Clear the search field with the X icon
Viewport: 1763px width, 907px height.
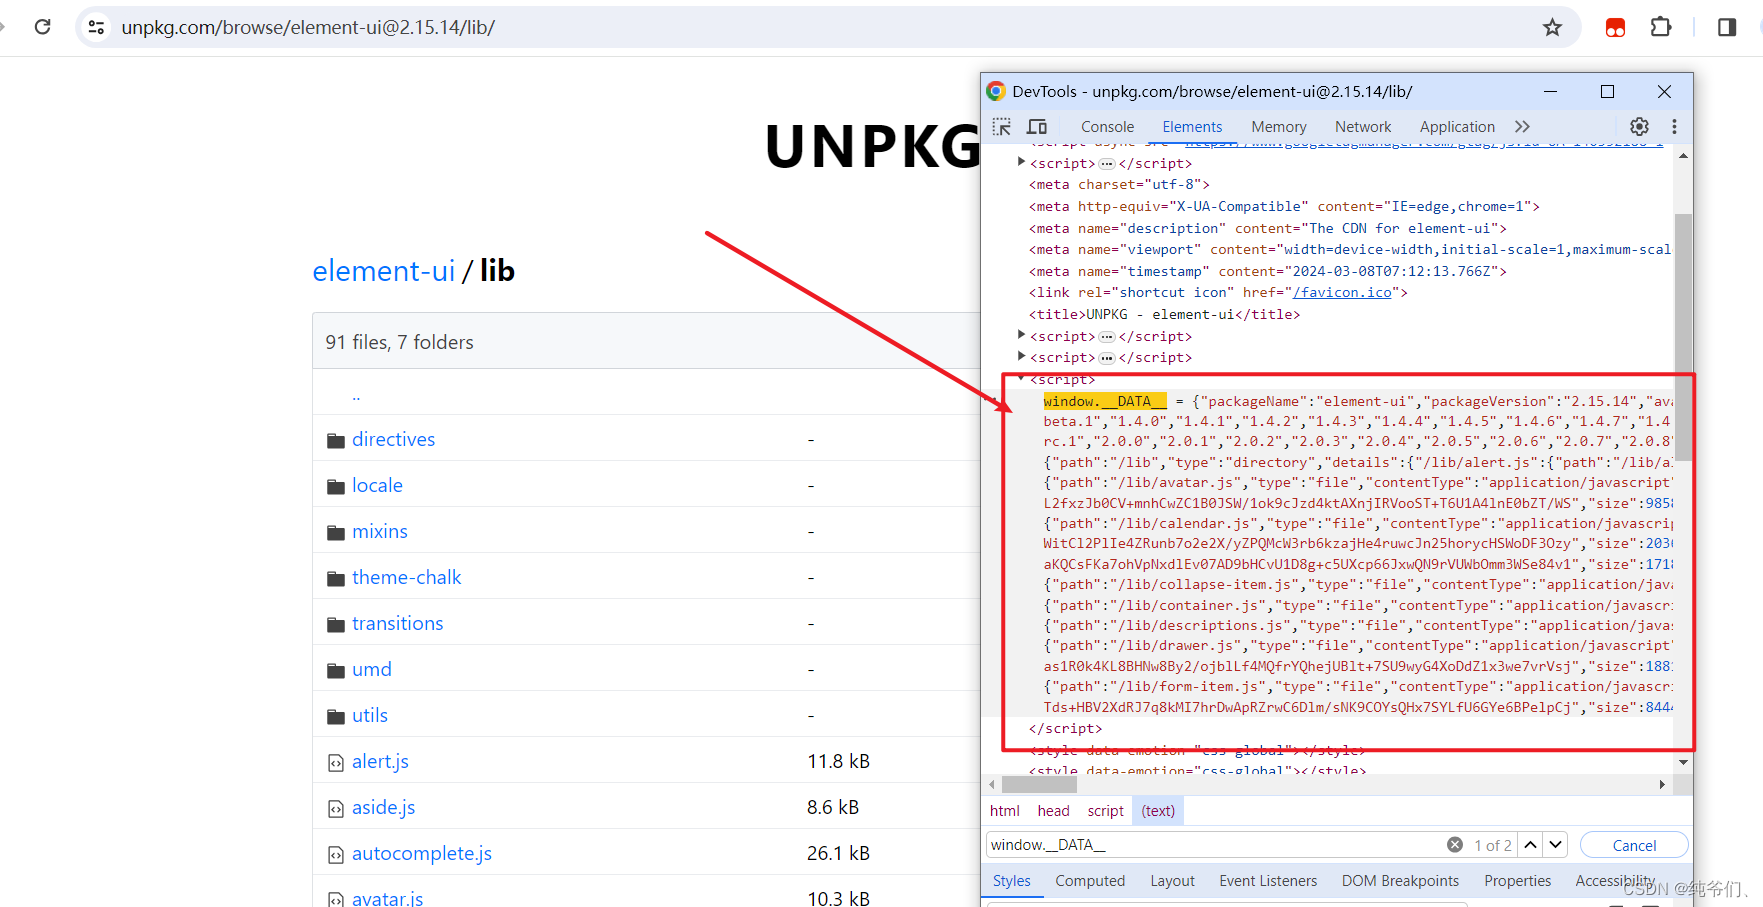1455,845
